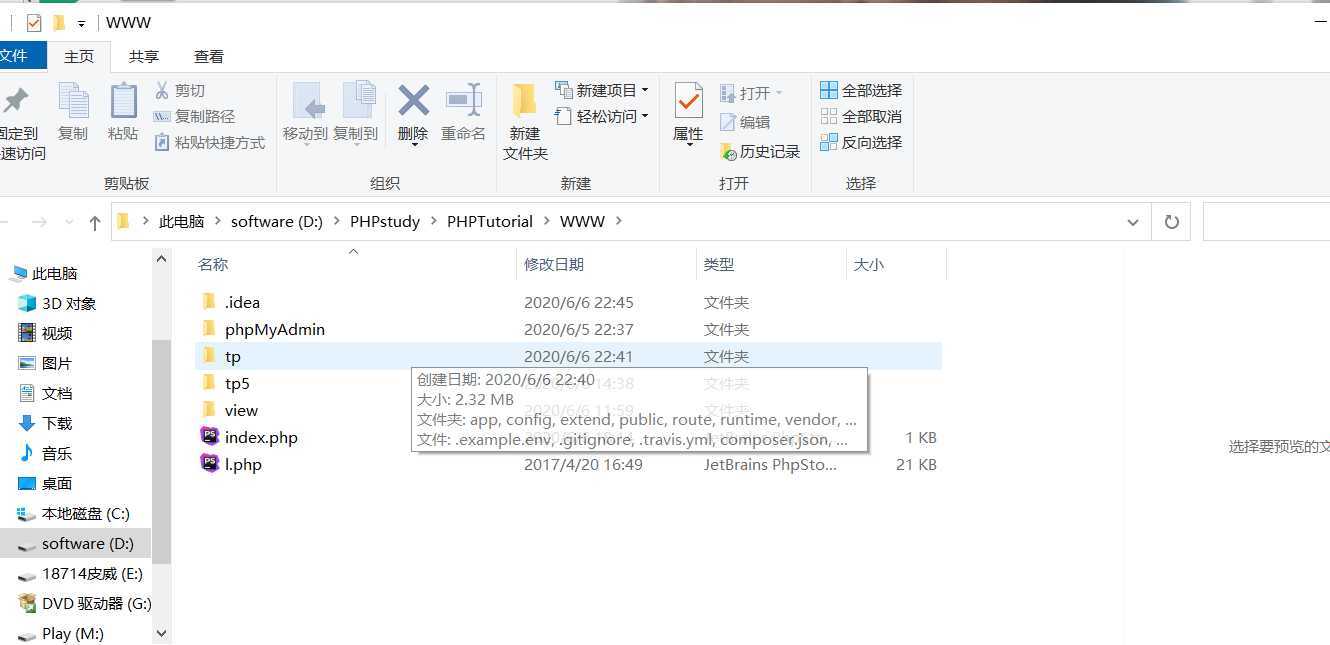Click the Pin to Quick access icon
This screenshot has width=1330, height=645.
[x=15, y=101]
